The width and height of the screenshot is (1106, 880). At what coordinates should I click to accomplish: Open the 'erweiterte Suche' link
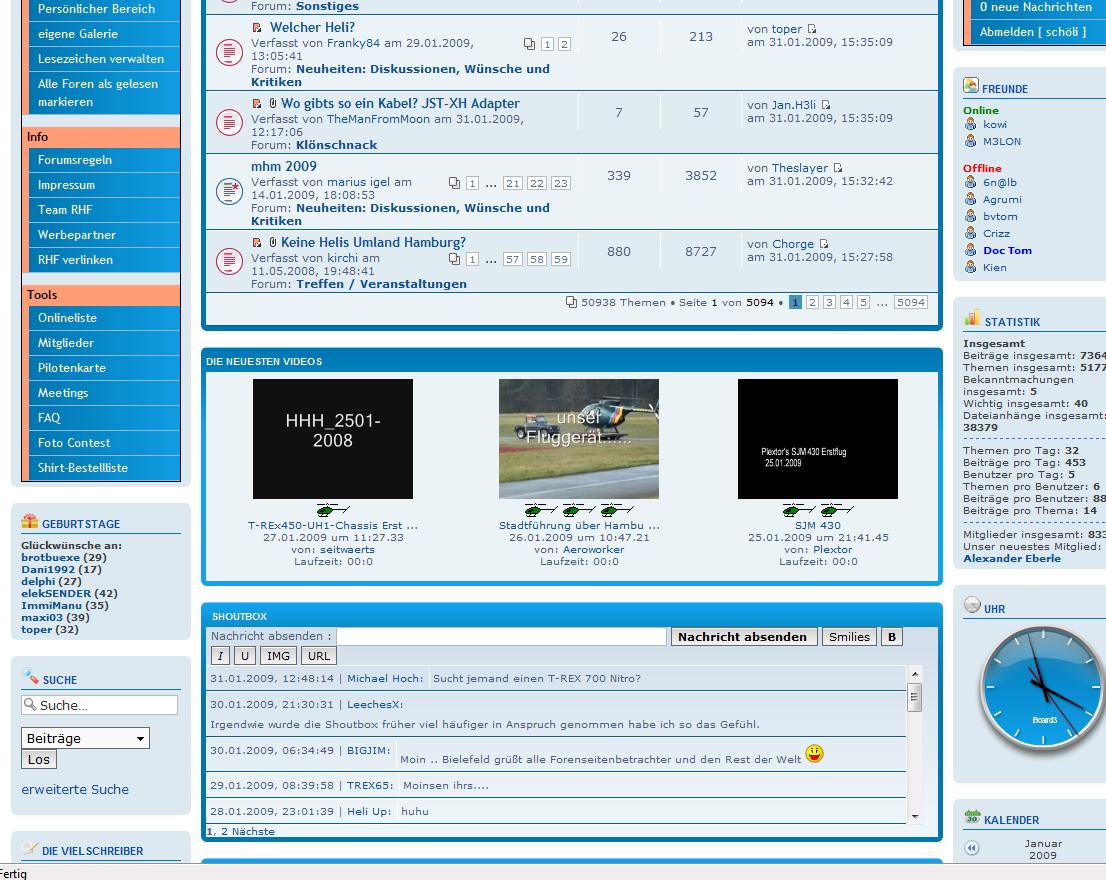coord(75,789)
